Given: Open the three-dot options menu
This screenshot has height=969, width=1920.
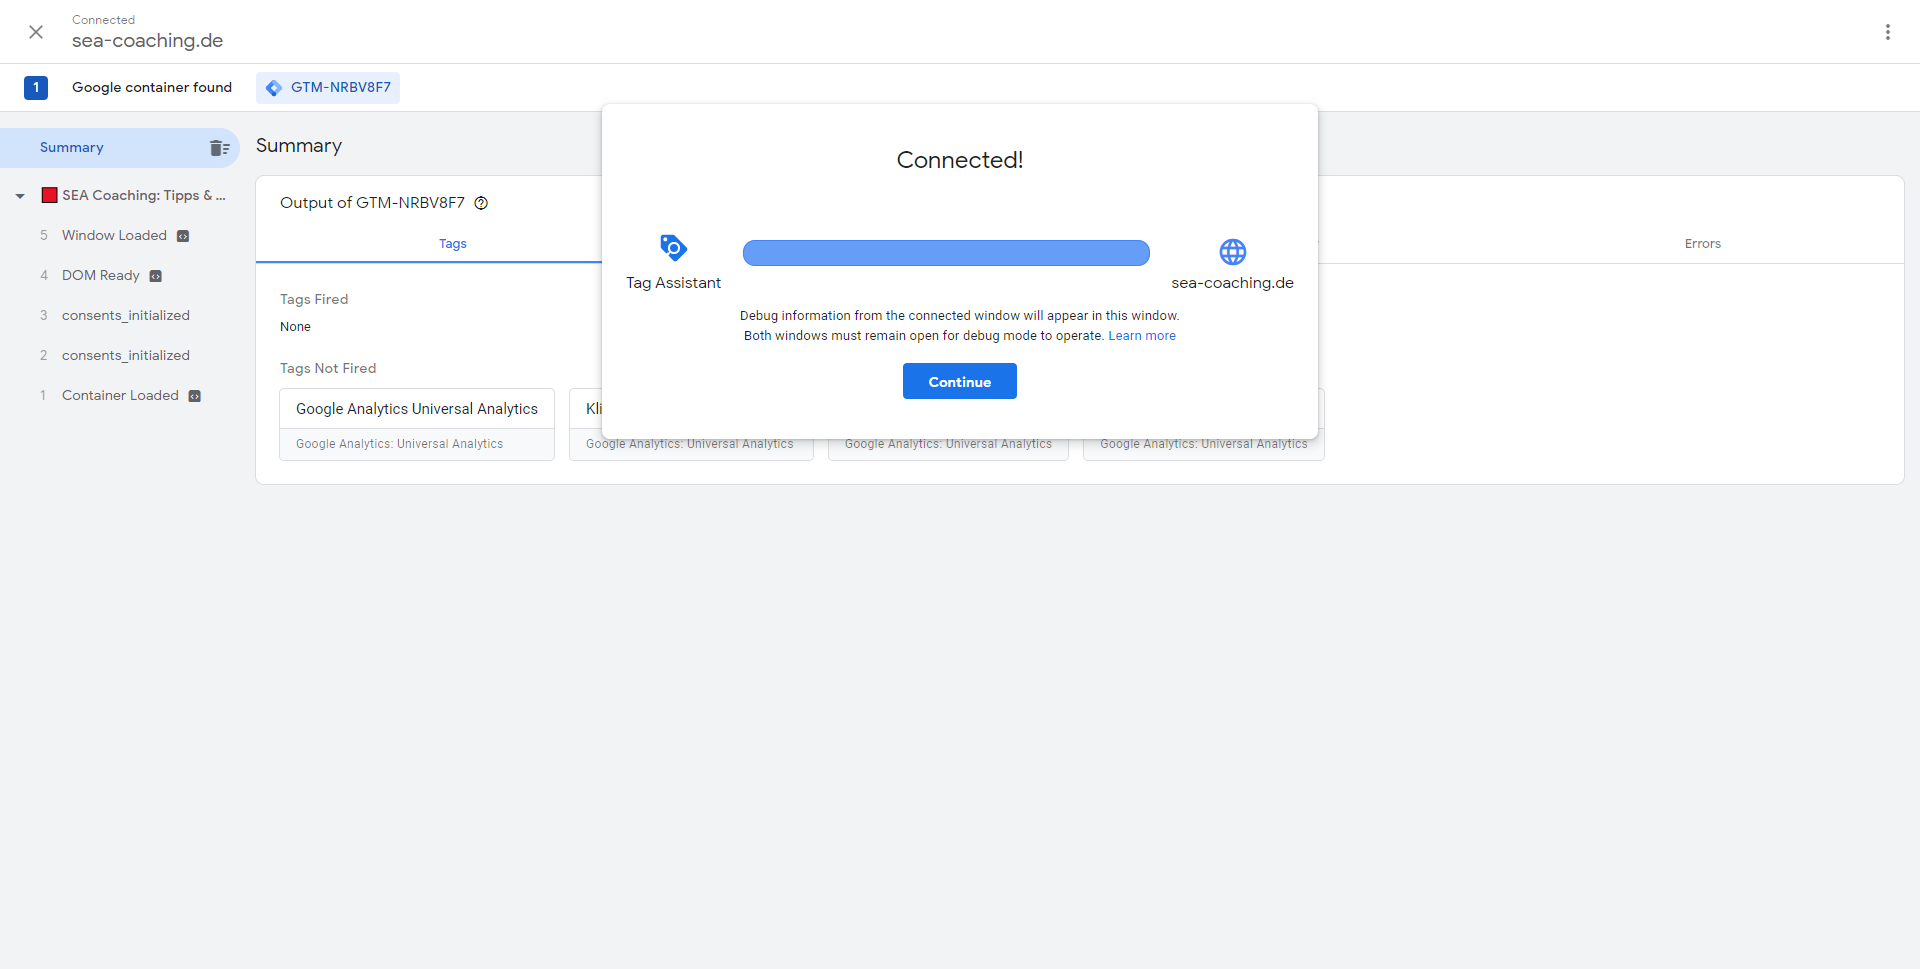Looking at the screenshot, I should [1888, 32].
